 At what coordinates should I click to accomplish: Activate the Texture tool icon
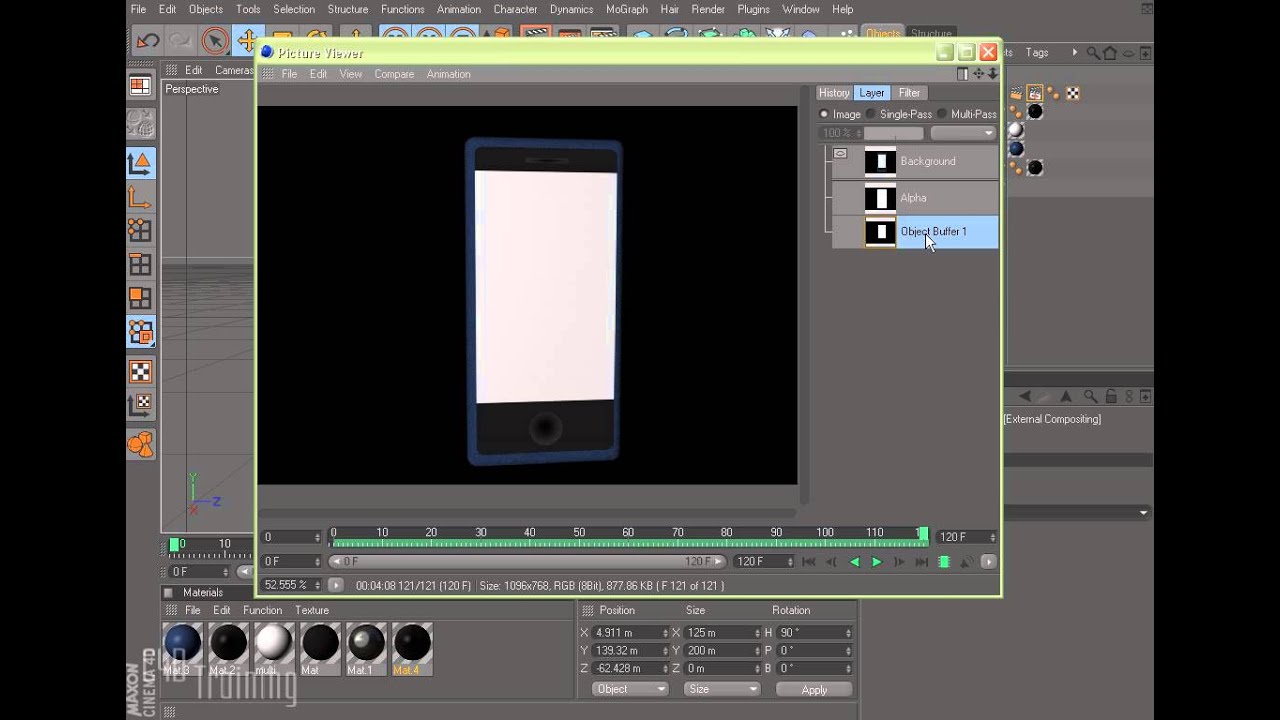(x=141, y=373)
